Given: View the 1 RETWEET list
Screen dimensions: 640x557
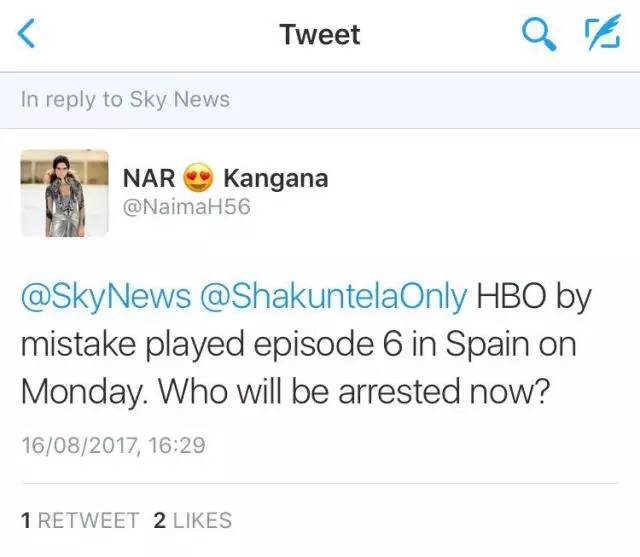Looking at the screenshot, I should [x=80, y=520].
